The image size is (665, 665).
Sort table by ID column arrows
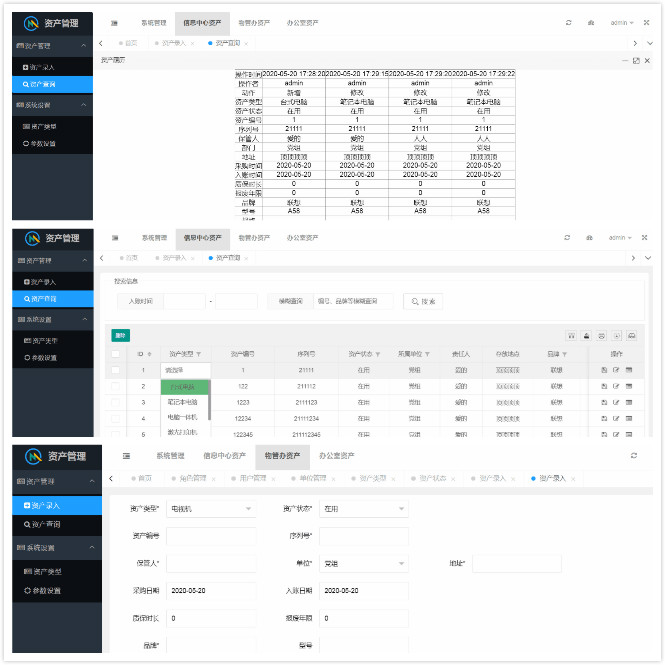149,354
